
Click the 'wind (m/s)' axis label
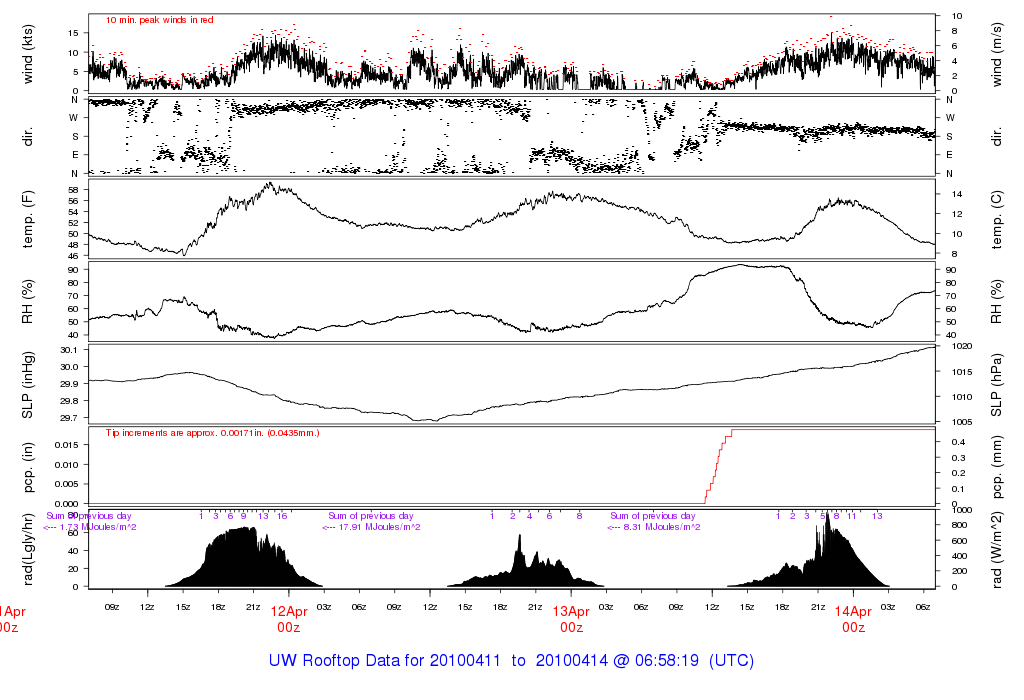pos(997,54)
